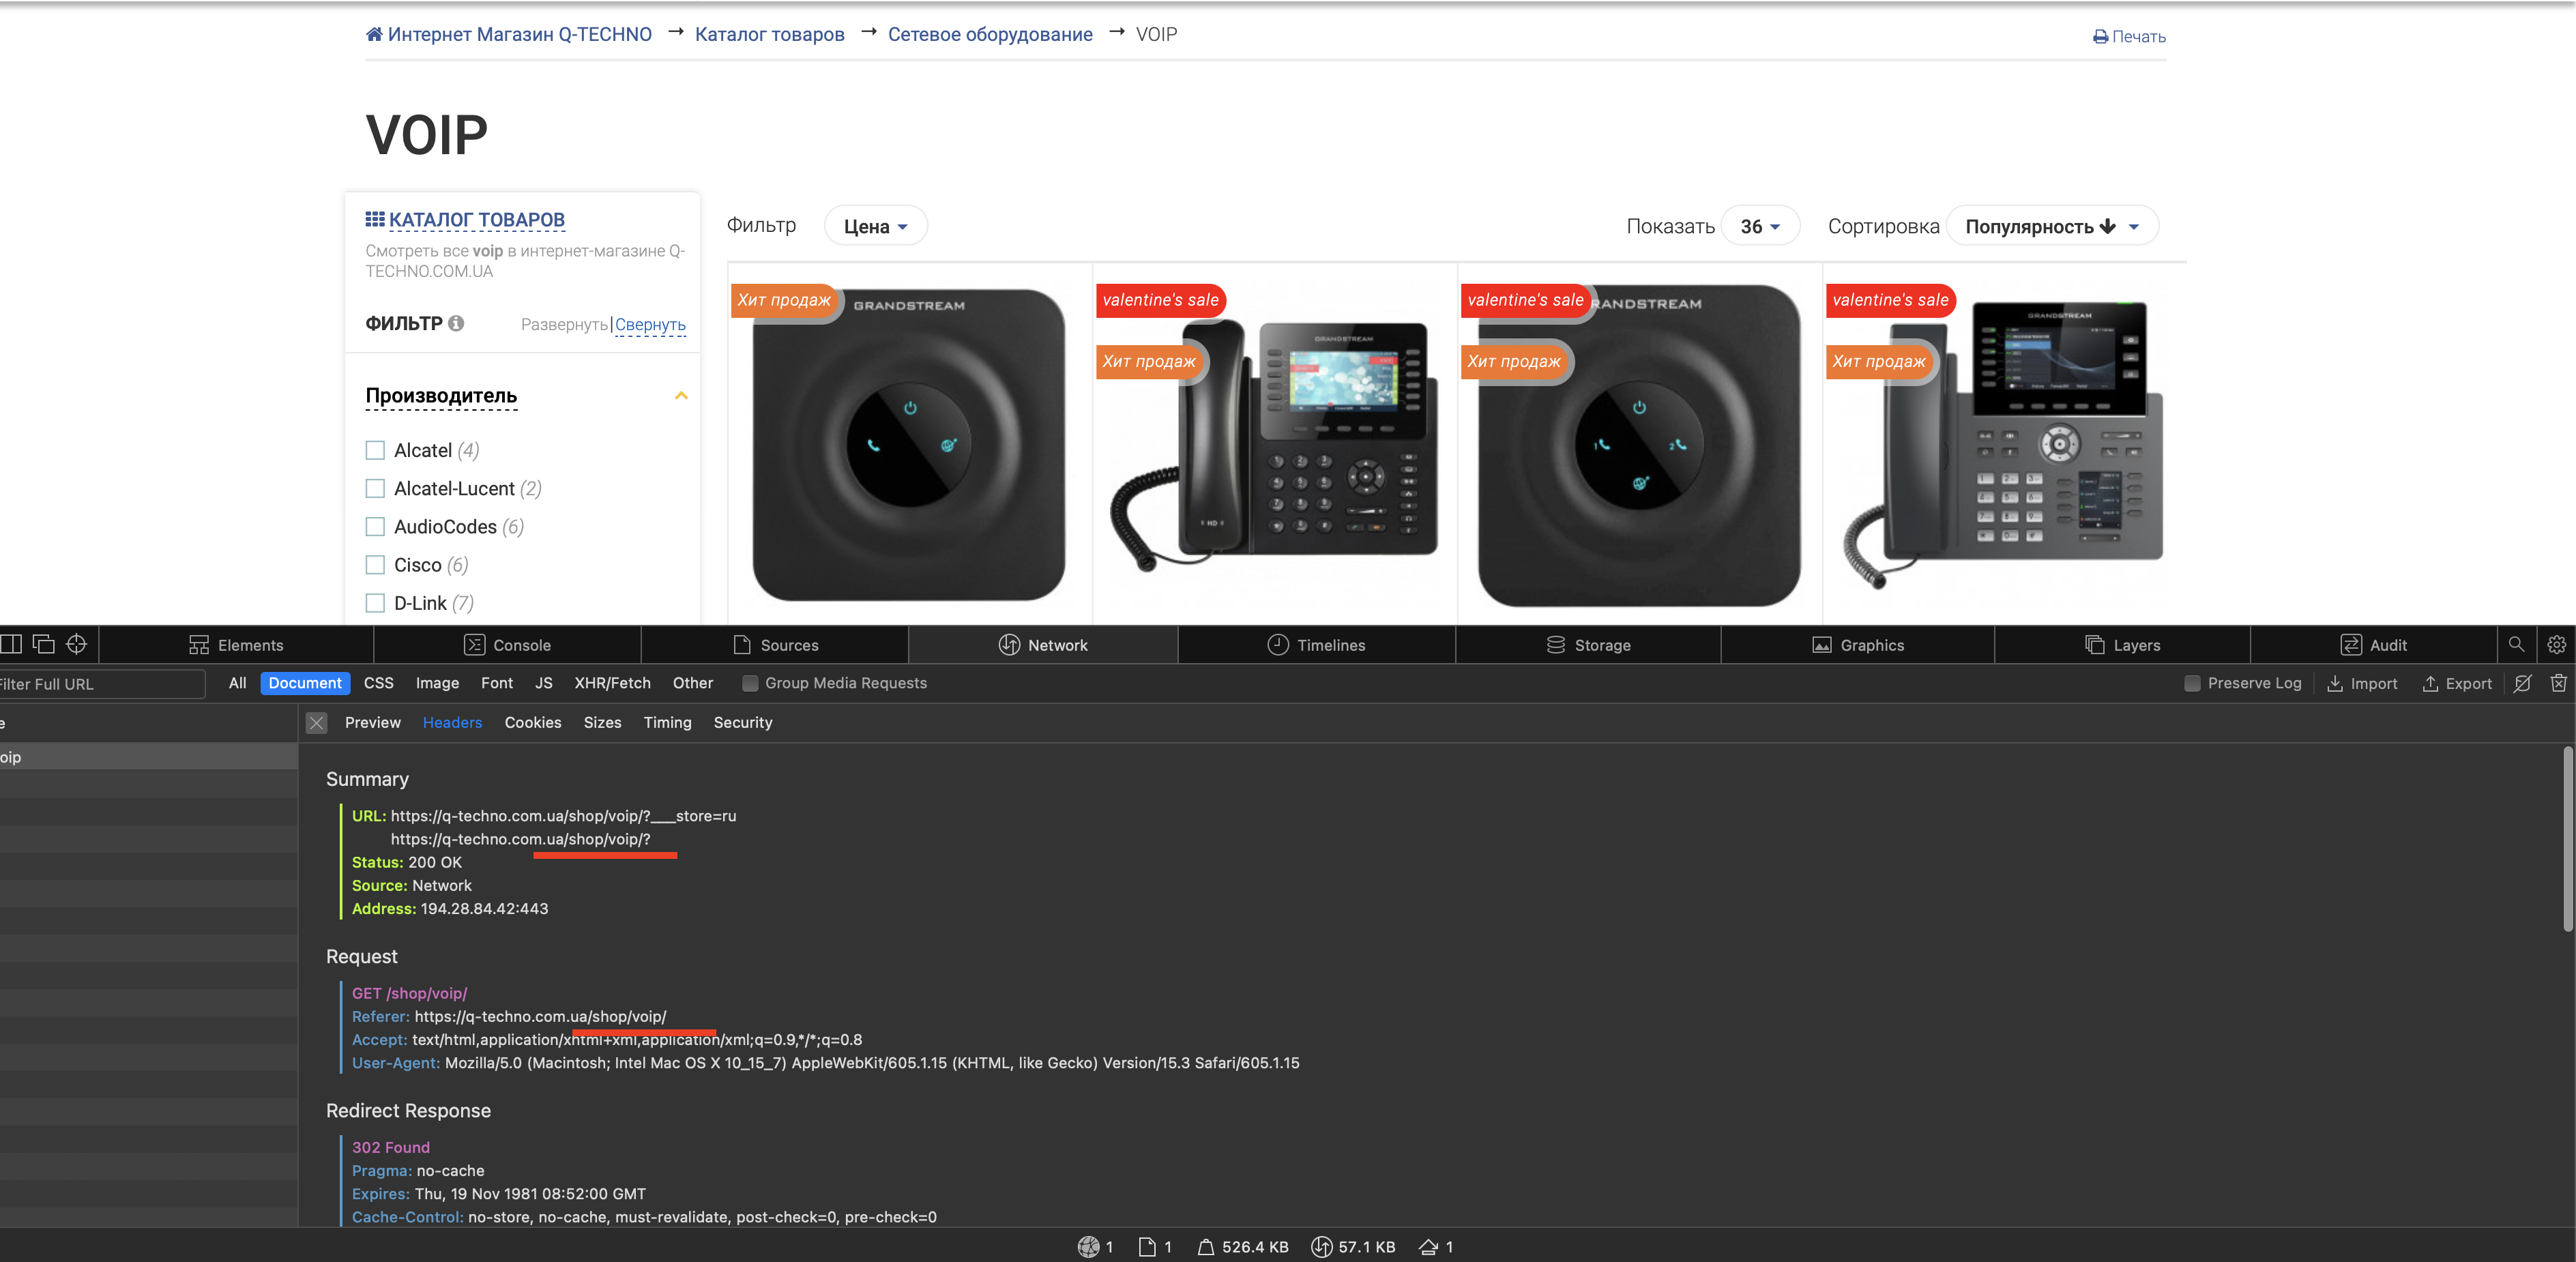Click the 57.1 KB transferred icon
This screenshot has height=1262, width=2576.
1321,1246
